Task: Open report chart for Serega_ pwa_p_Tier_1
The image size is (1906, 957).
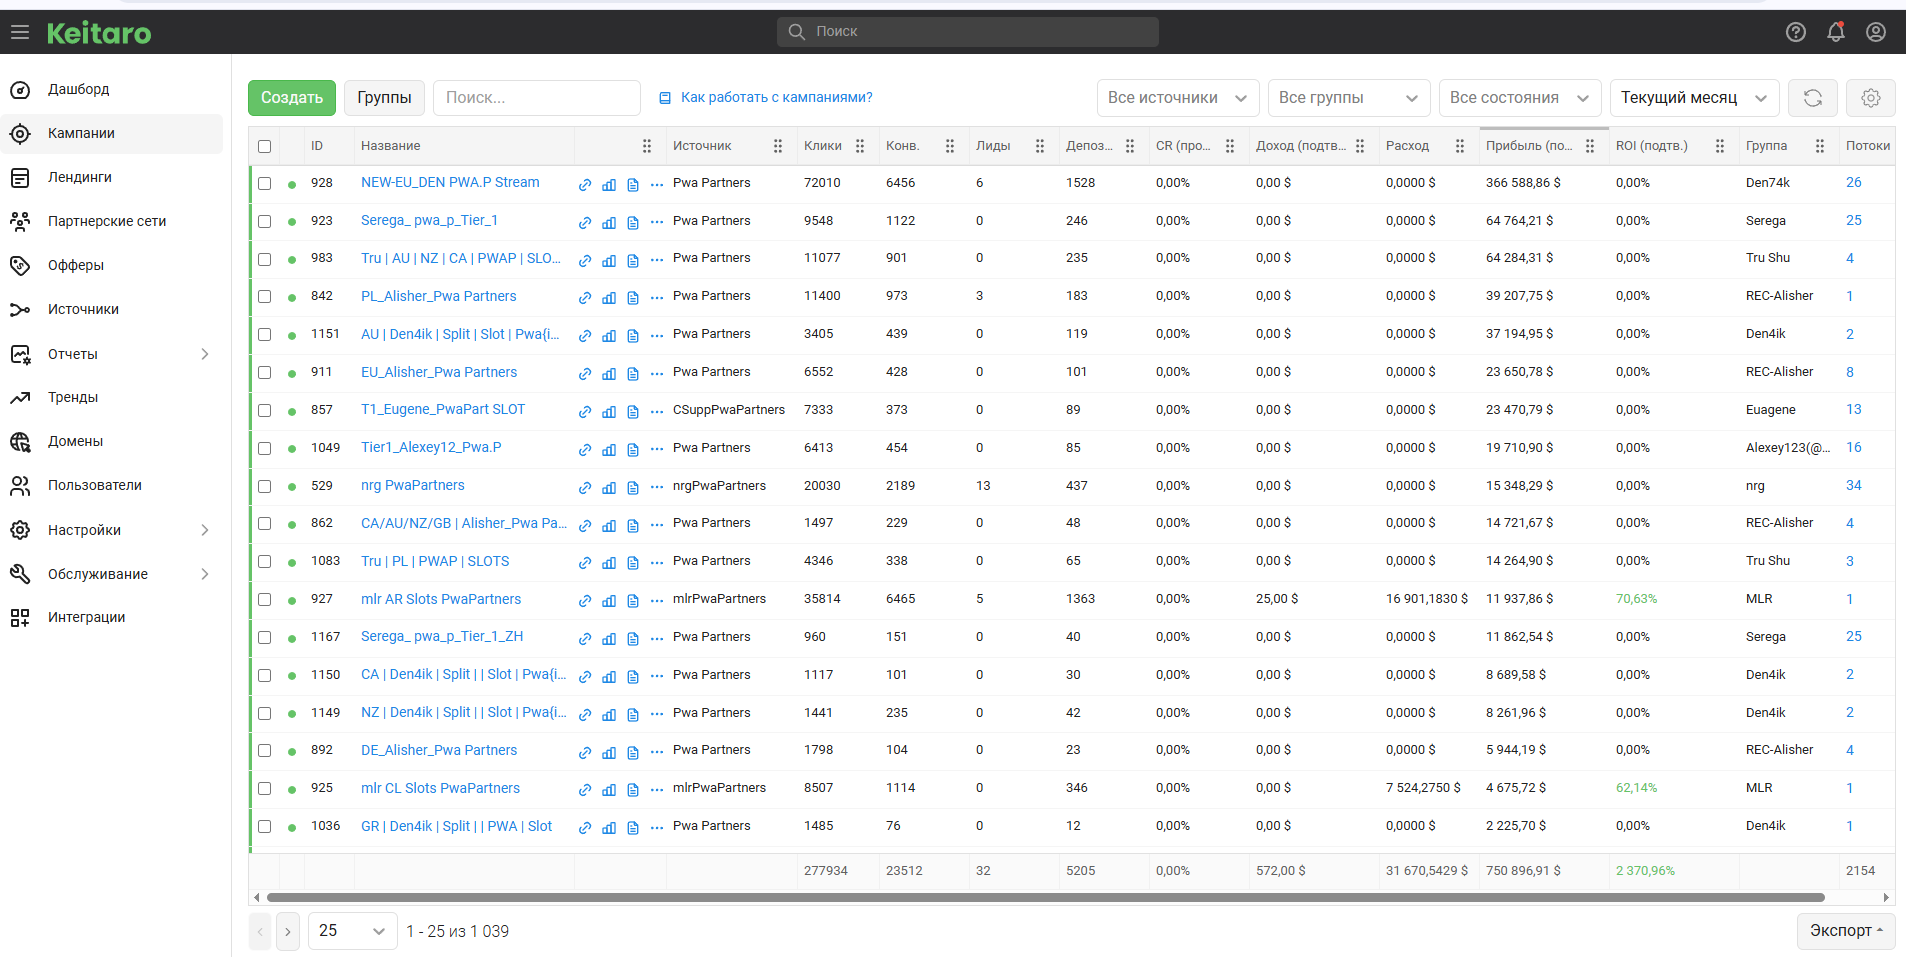Action: [x=609, y=222]
